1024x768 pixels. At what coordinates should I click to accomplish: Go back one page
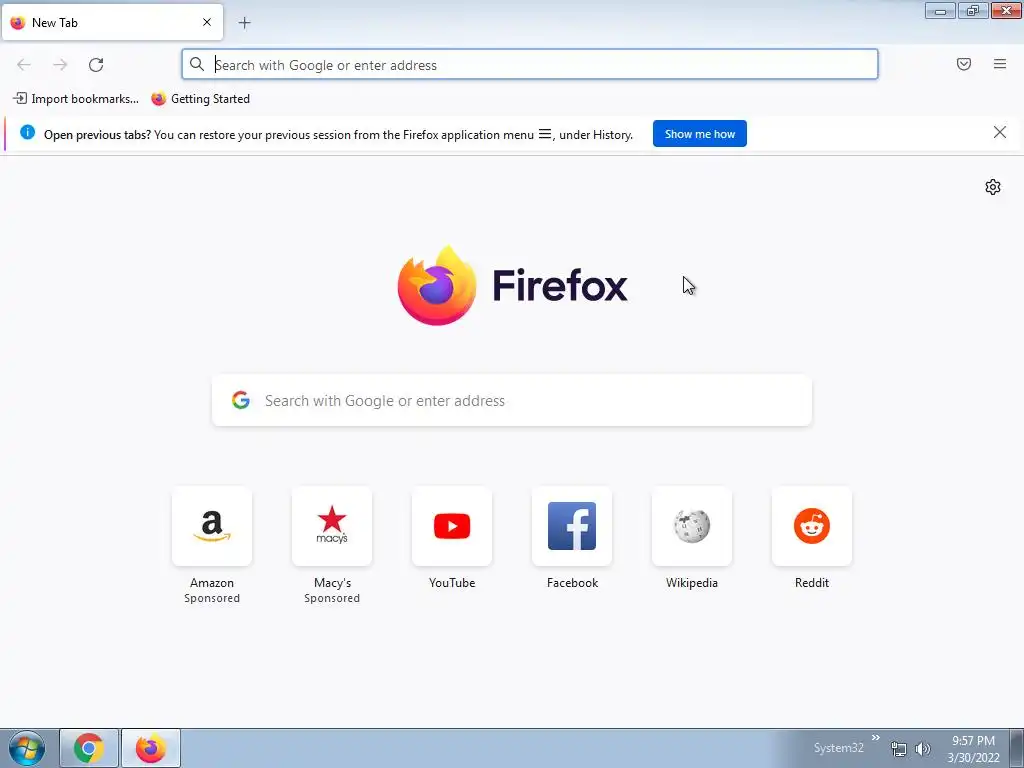point(24,65)
